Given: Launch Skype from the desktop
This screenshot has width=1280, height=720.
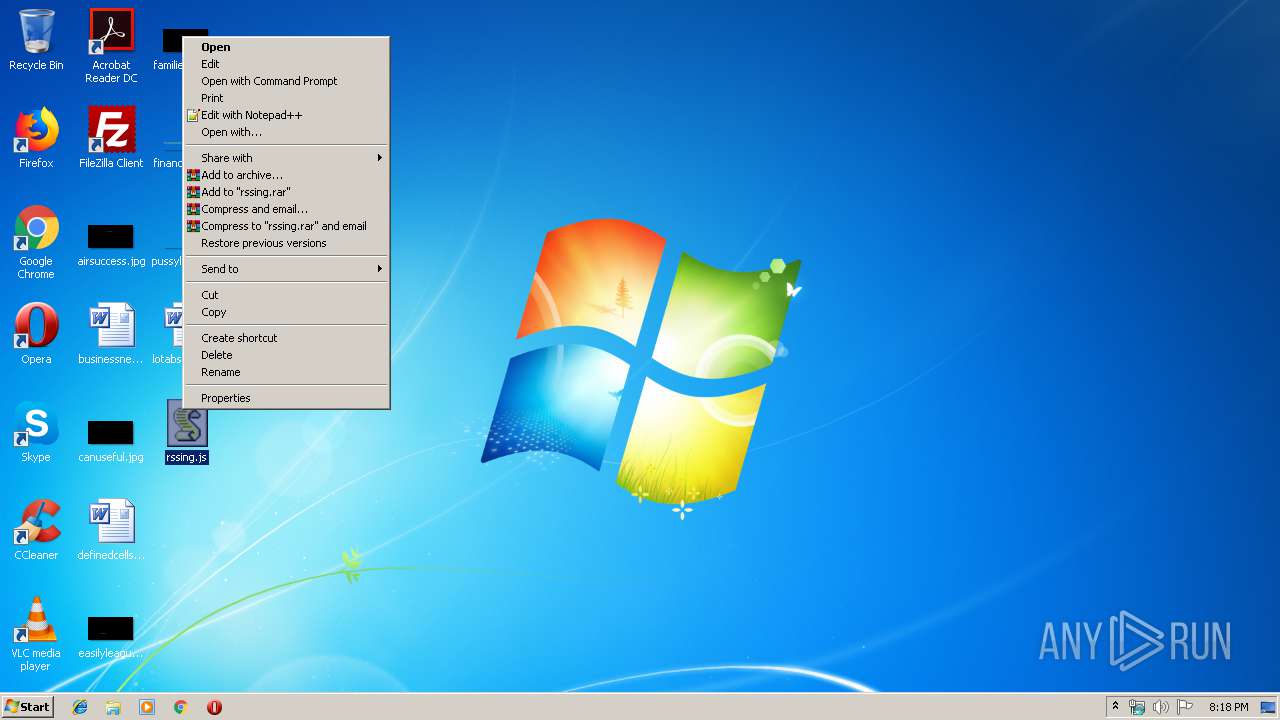Looking at the screenshot, I should click(x=36, y=432).
